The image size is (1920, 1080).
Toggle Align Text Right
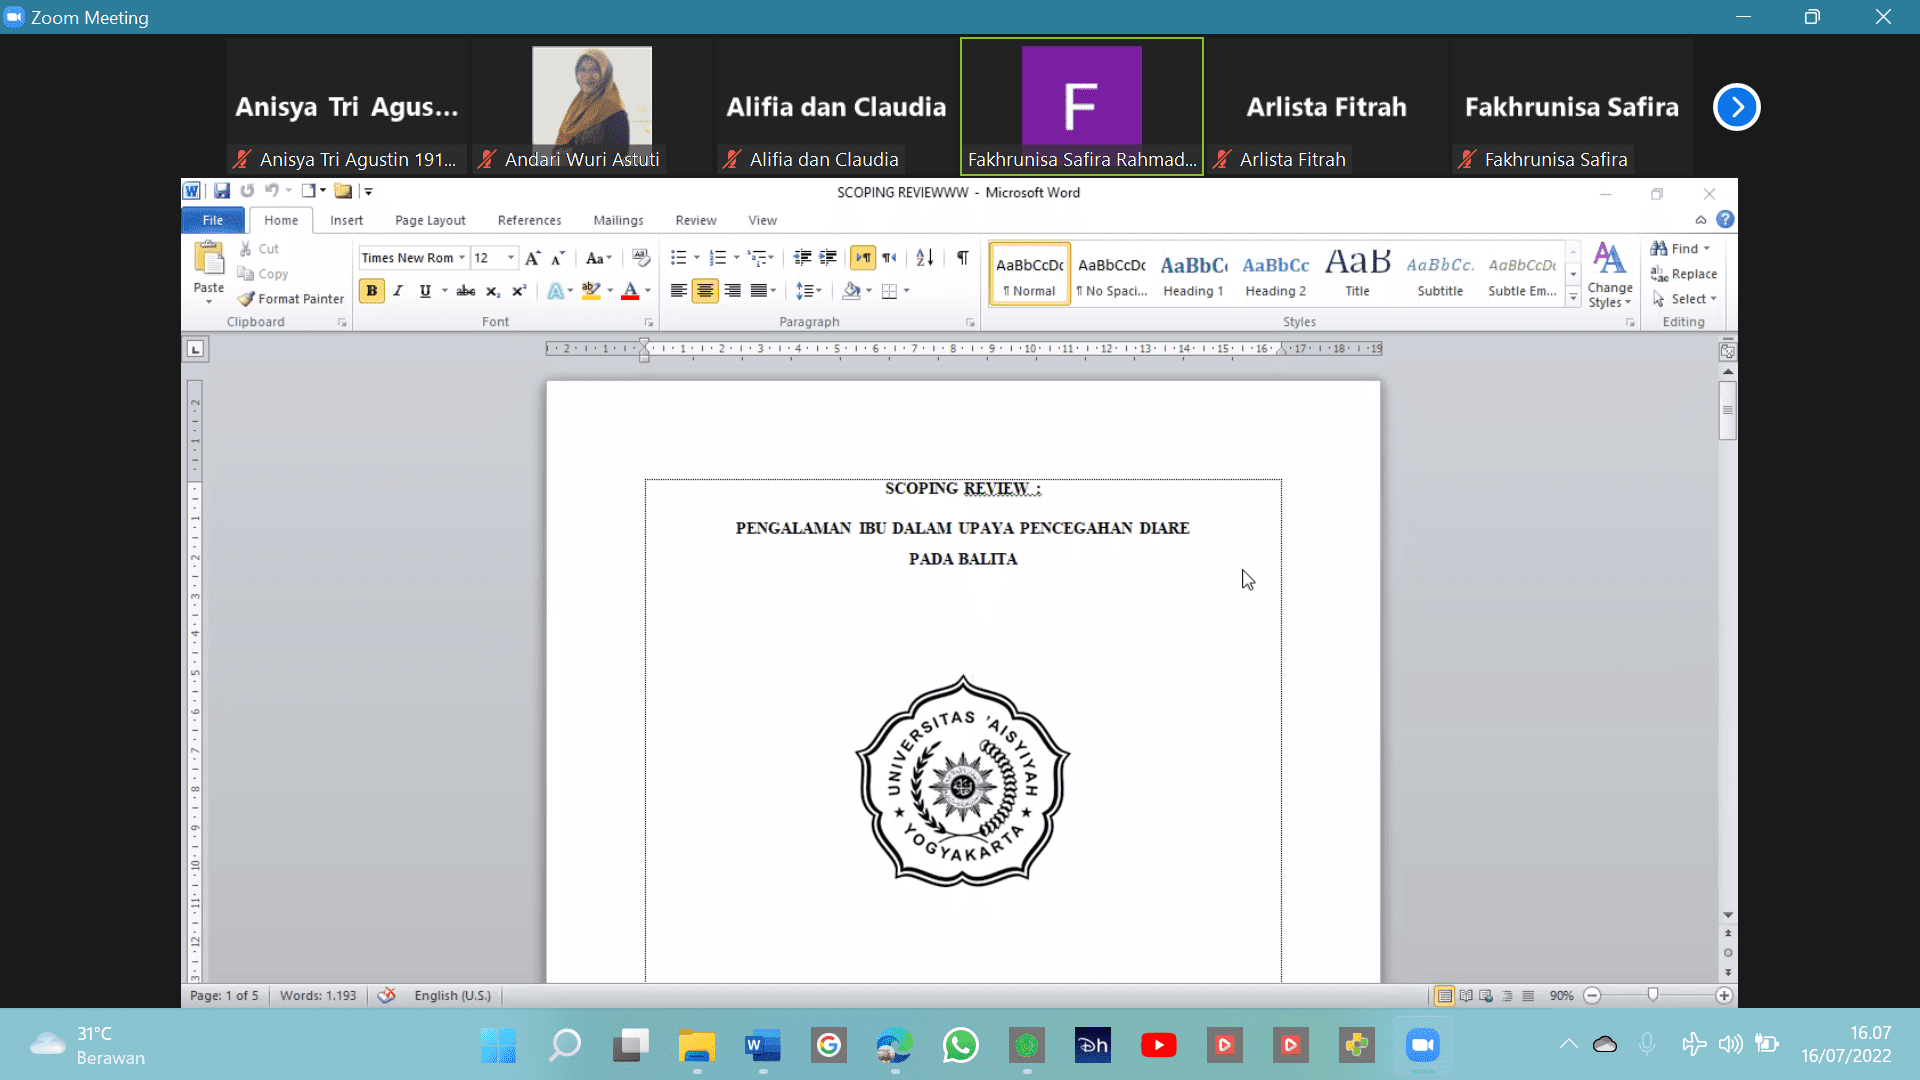click(732, 291)
